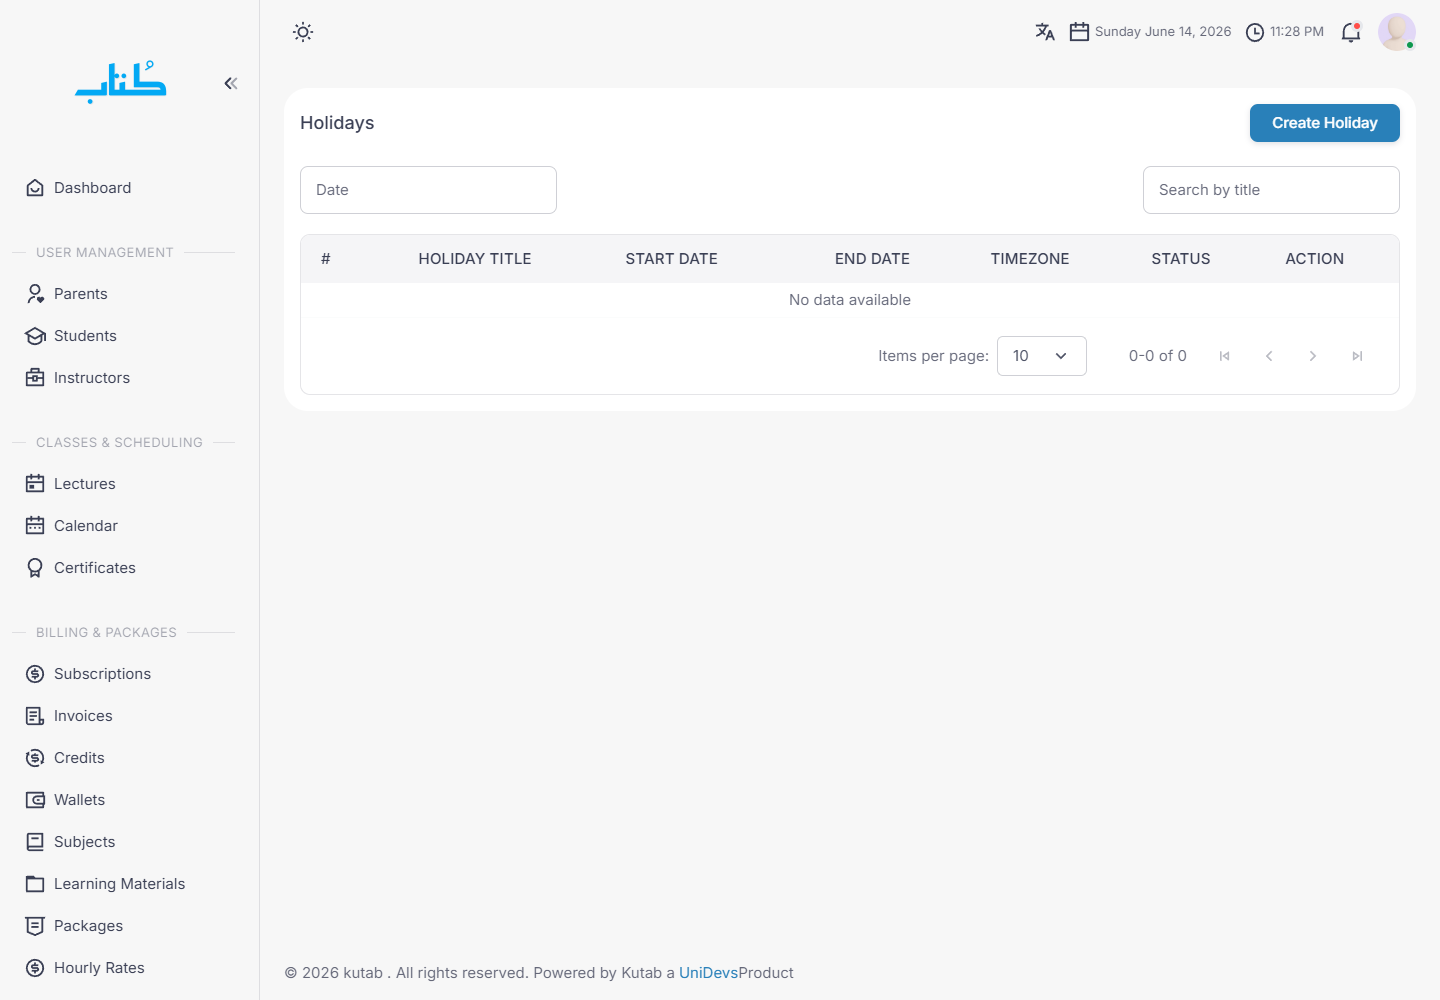This screenshot has height=1000, width=1440.
Task: Click the Hourly Rates dollar icon
Action: (x=35, y=968)
